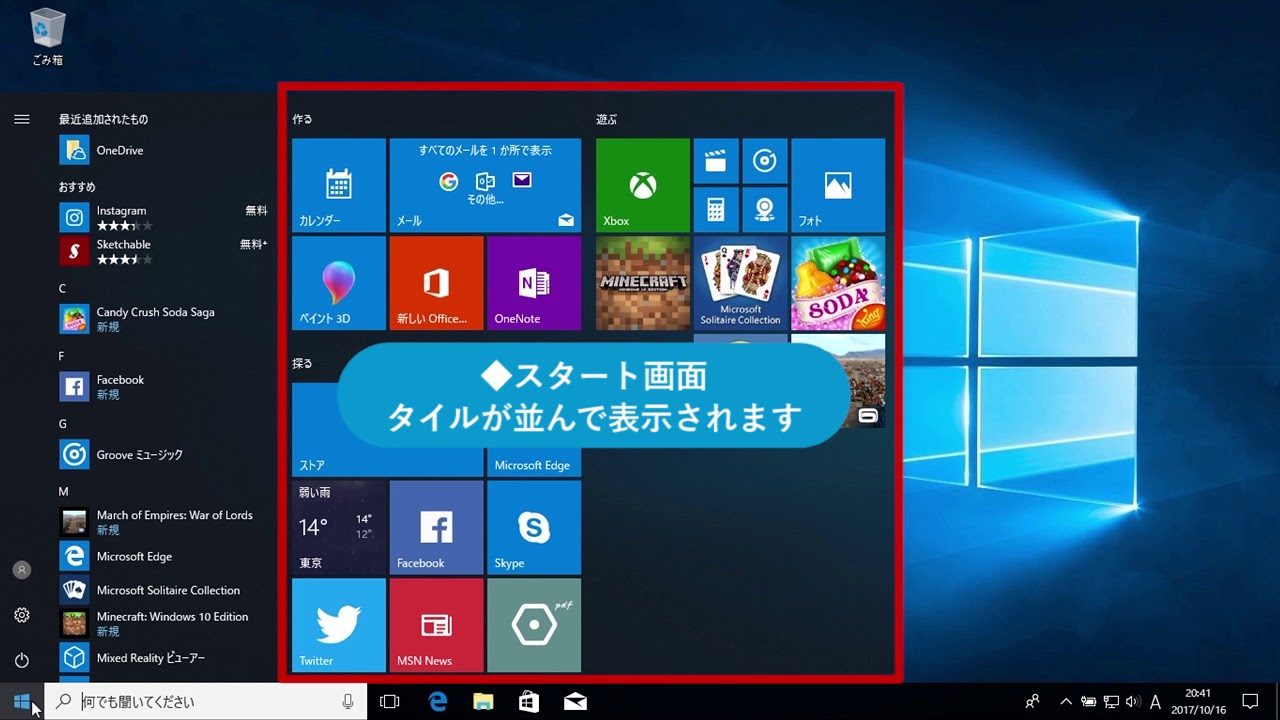Open File Explorer from the taskbar

pyautogui.click(x=483, y=702)
